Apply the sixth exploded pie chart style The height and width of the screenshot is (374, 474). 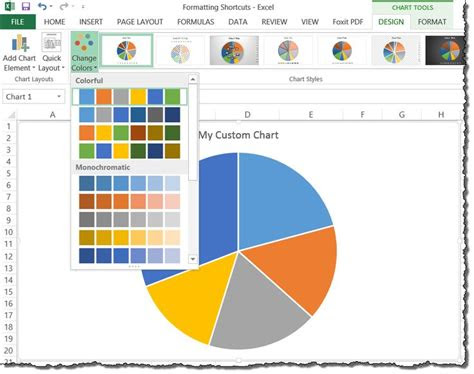[396, 50]
